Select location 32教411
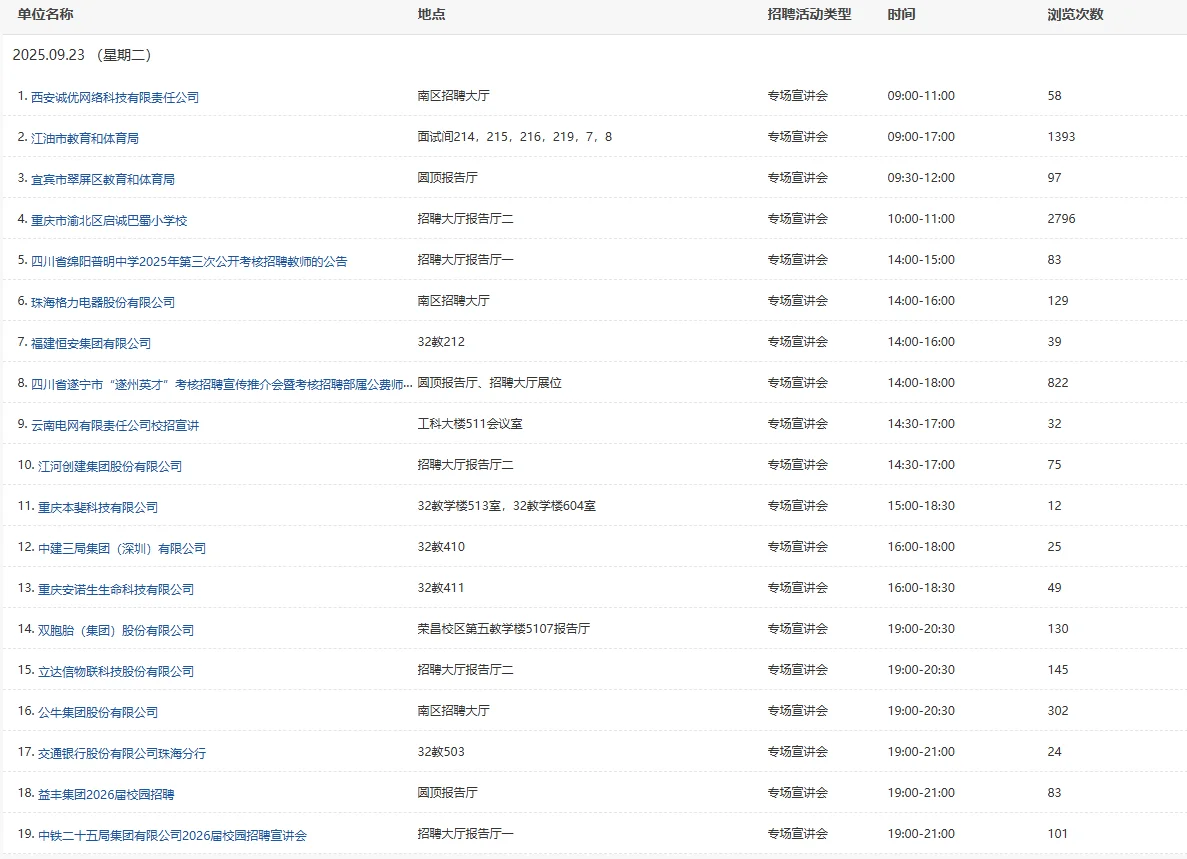The width and height of the screenshot is (1187, 859). (441, 587)
